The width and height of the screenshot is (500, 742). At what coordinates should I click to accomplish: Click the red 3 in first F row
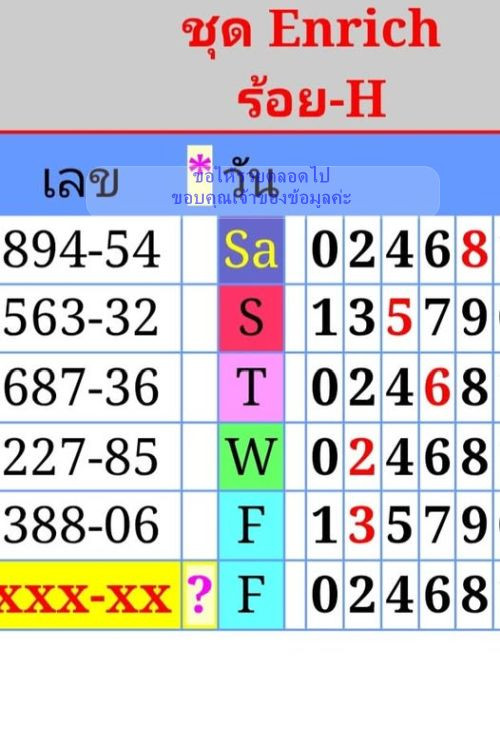[362, 525]
